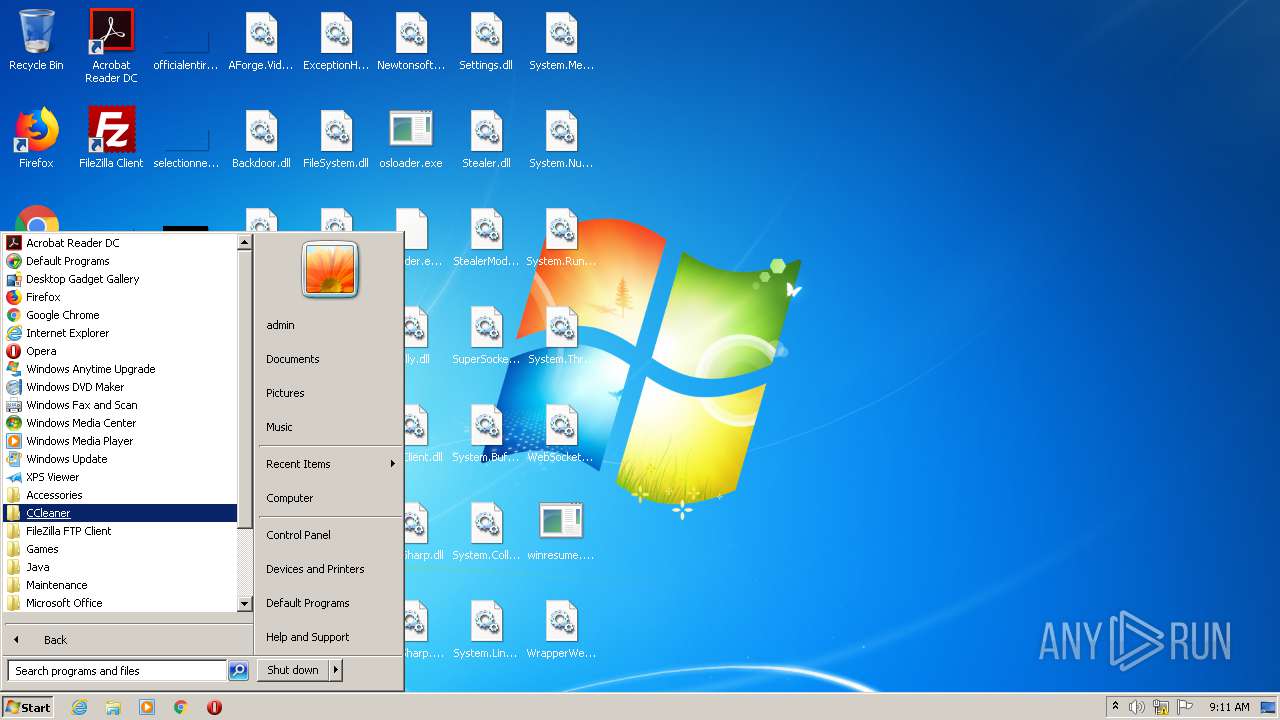1280x720 pixels.
Task: Select the System.Me... dll file icon
Action: 561,41
